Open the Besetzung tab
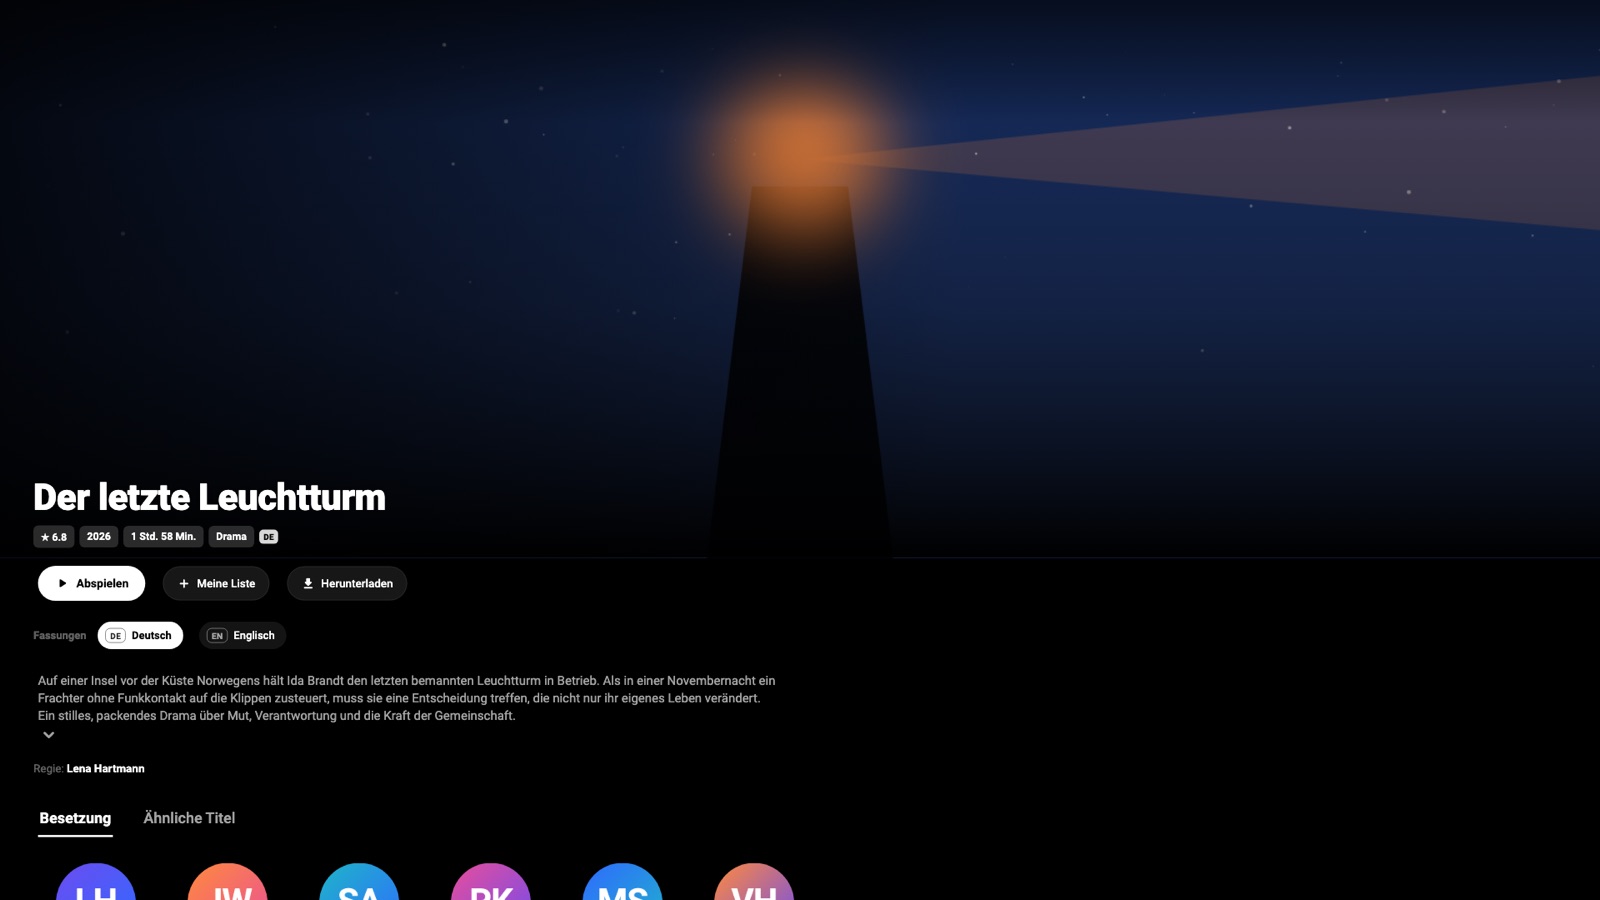 [75, 818]
